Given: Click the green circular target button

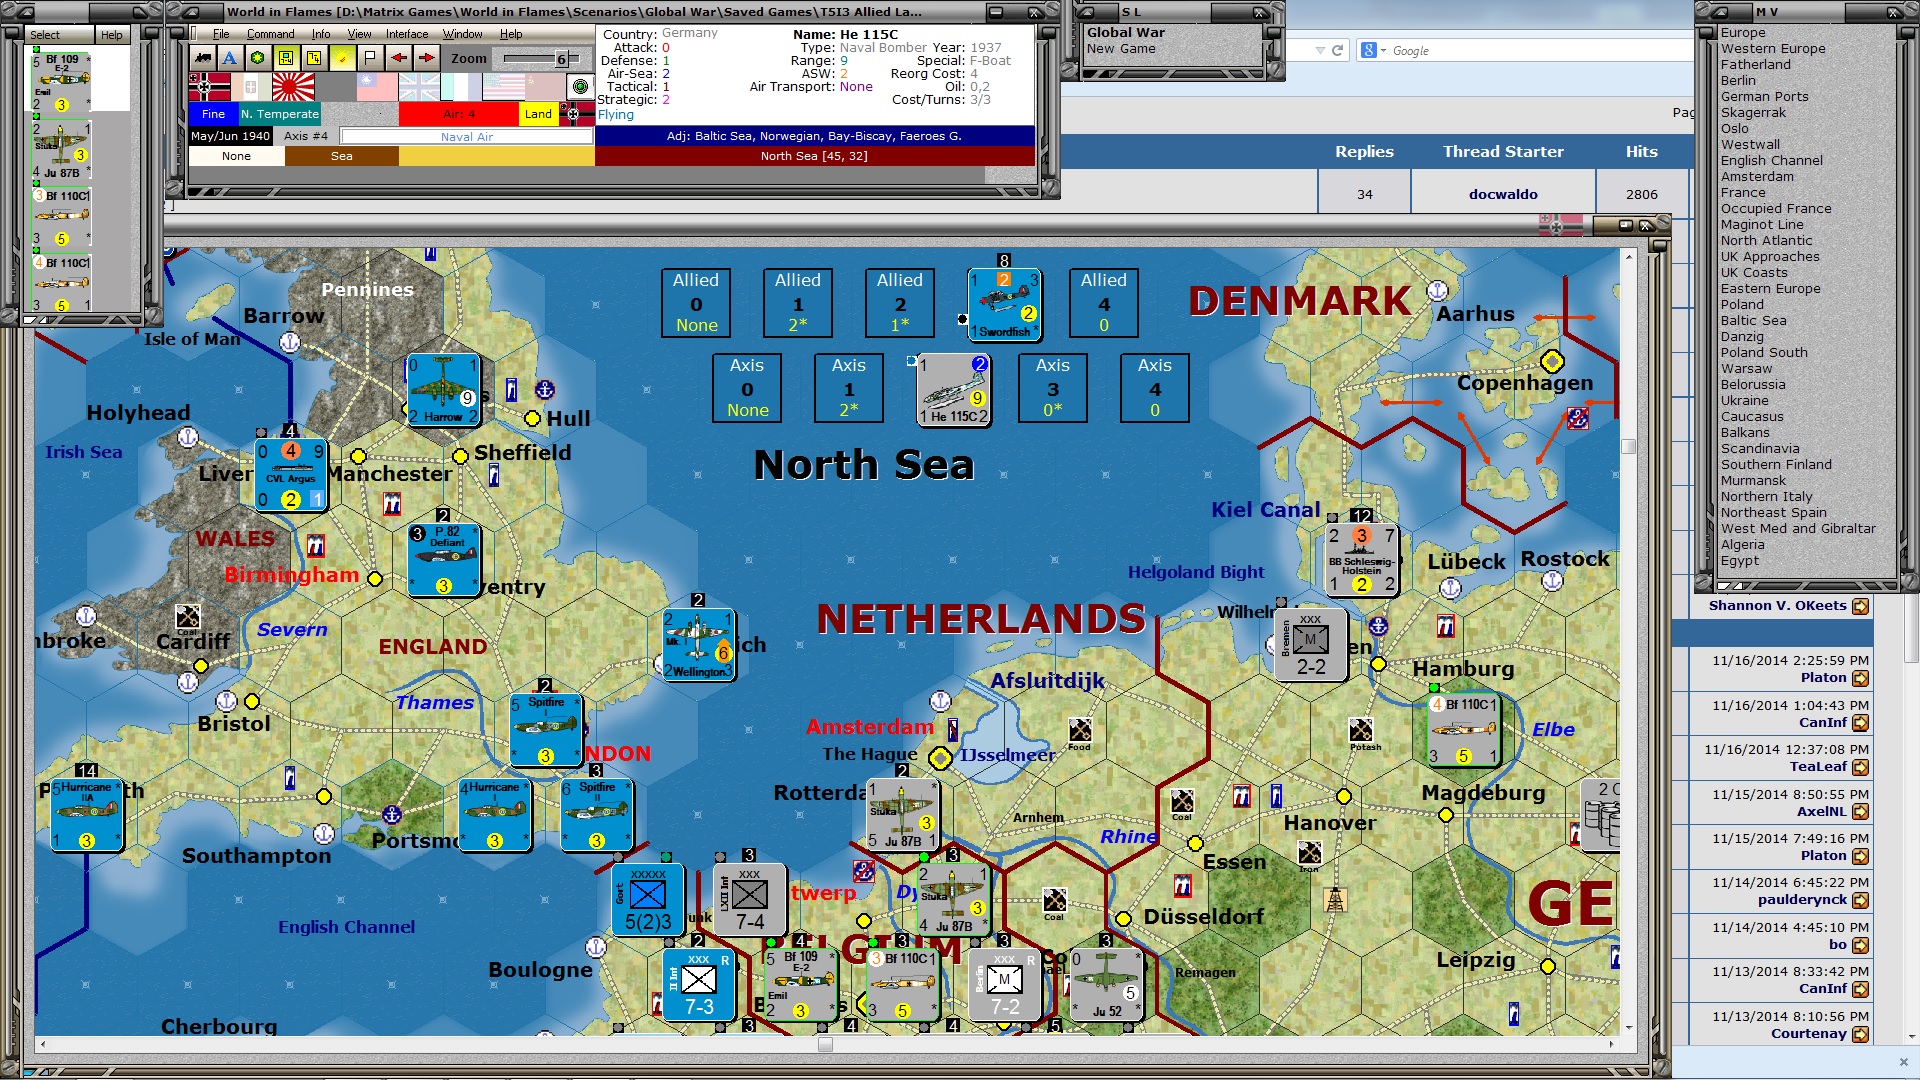Looking at the screenshot, I should pos(580,87).
